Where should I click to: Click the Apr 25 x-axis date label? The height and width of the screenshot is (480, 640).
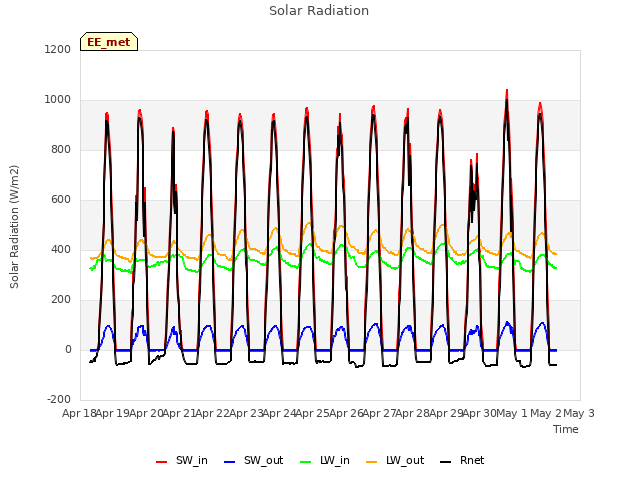(x=312, y=413)
